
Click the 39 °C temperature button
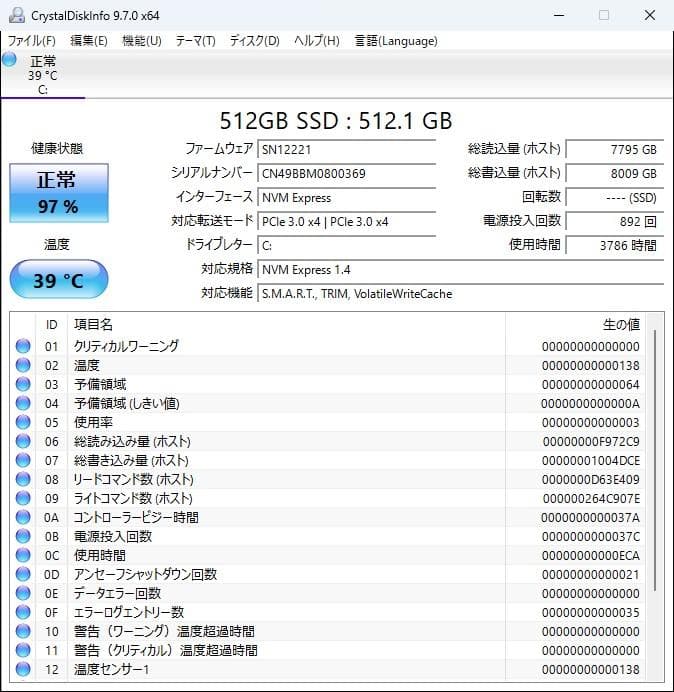pos(59,279)
